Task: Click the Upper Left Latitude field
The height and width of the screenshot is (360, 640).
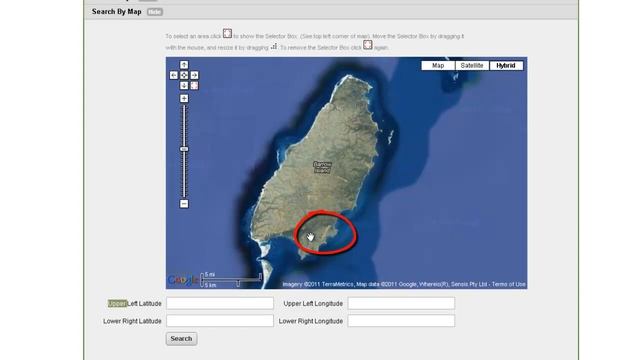Action: pyautogui.click(x=220, y=303)
